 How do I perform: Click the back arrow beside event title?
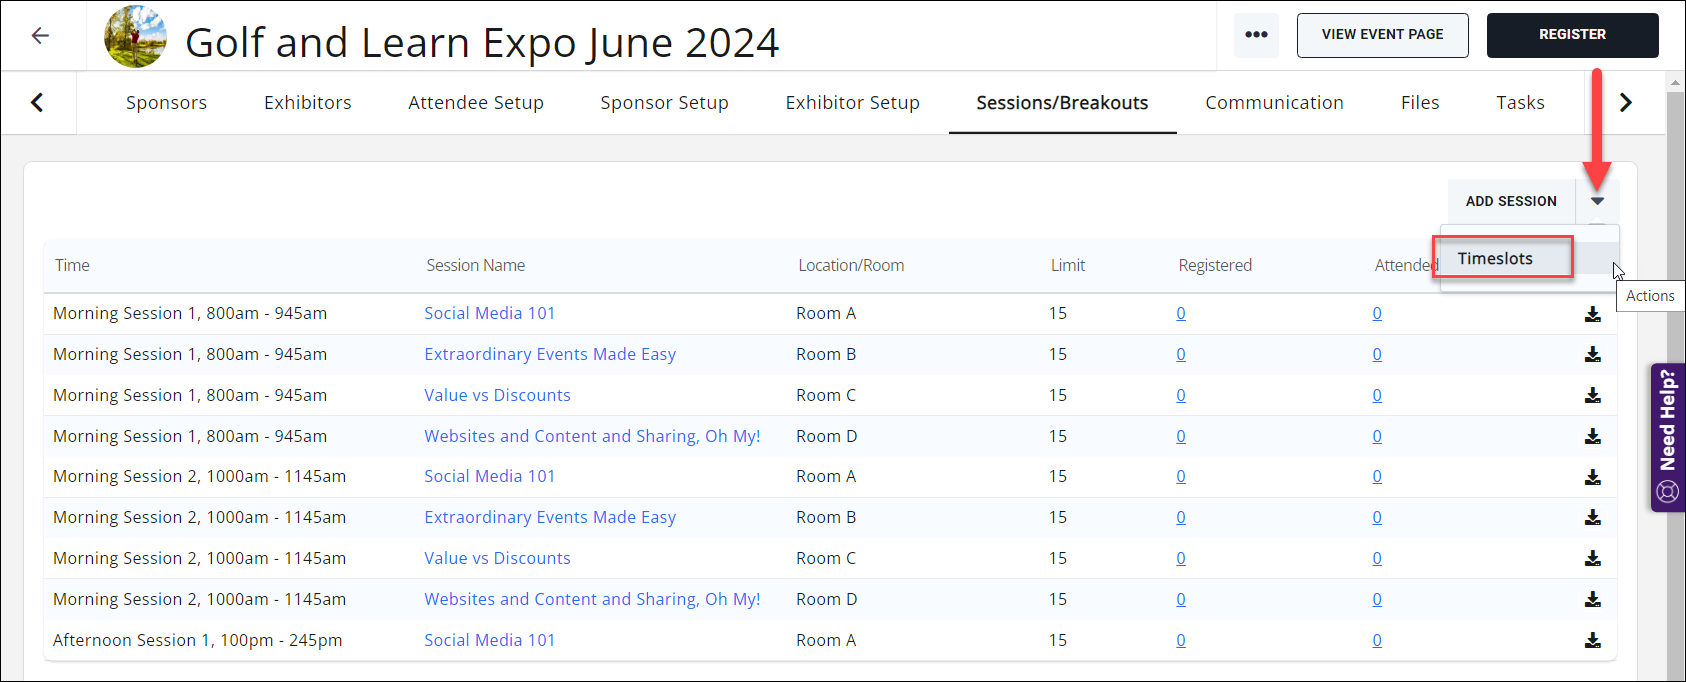tap(40, 36)
